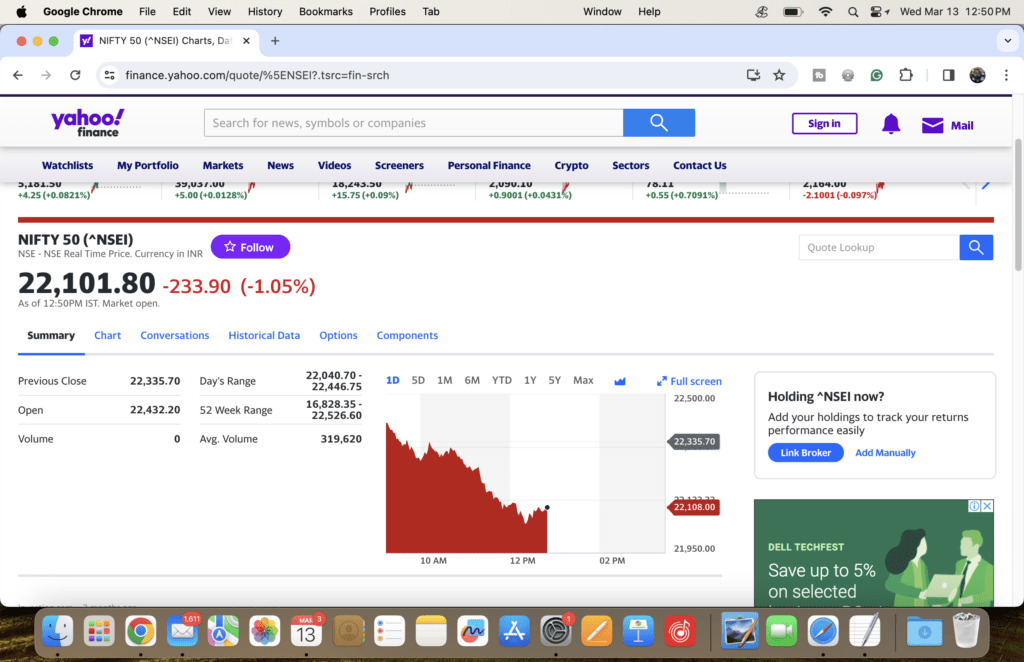This screenshot has width=1024, height=662.
Task: Open the Options tab
Action: [338, 335]
